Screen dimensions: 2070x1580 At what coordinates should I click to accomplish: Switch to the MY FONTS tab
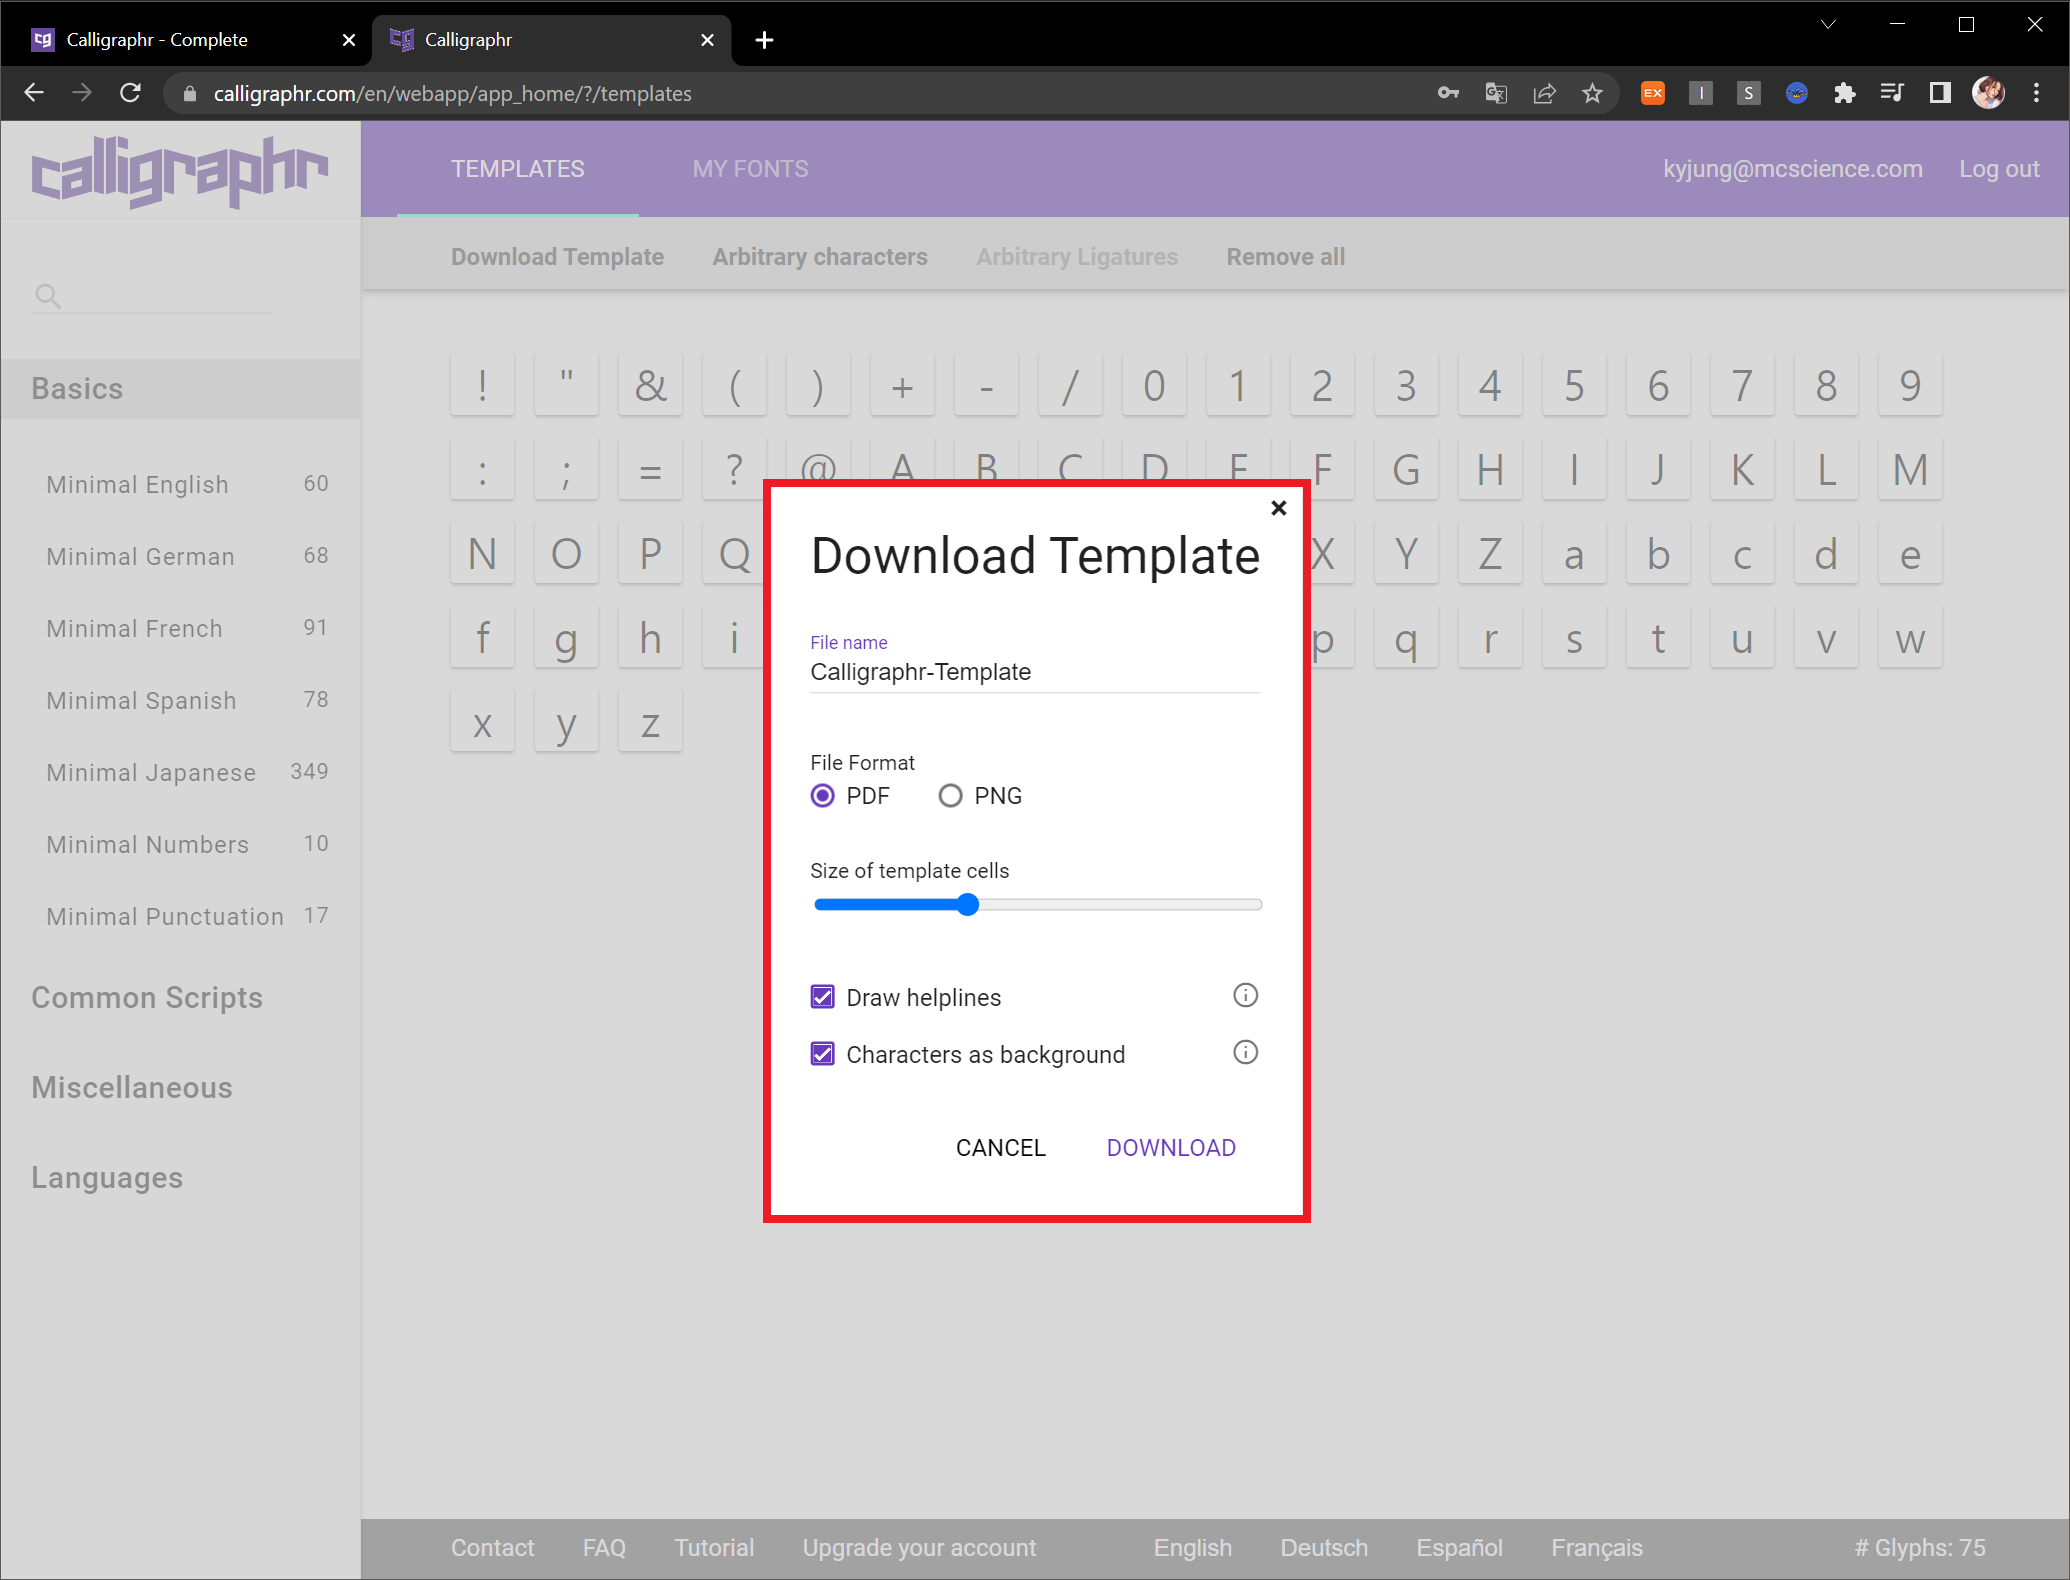tap(750, 169)
